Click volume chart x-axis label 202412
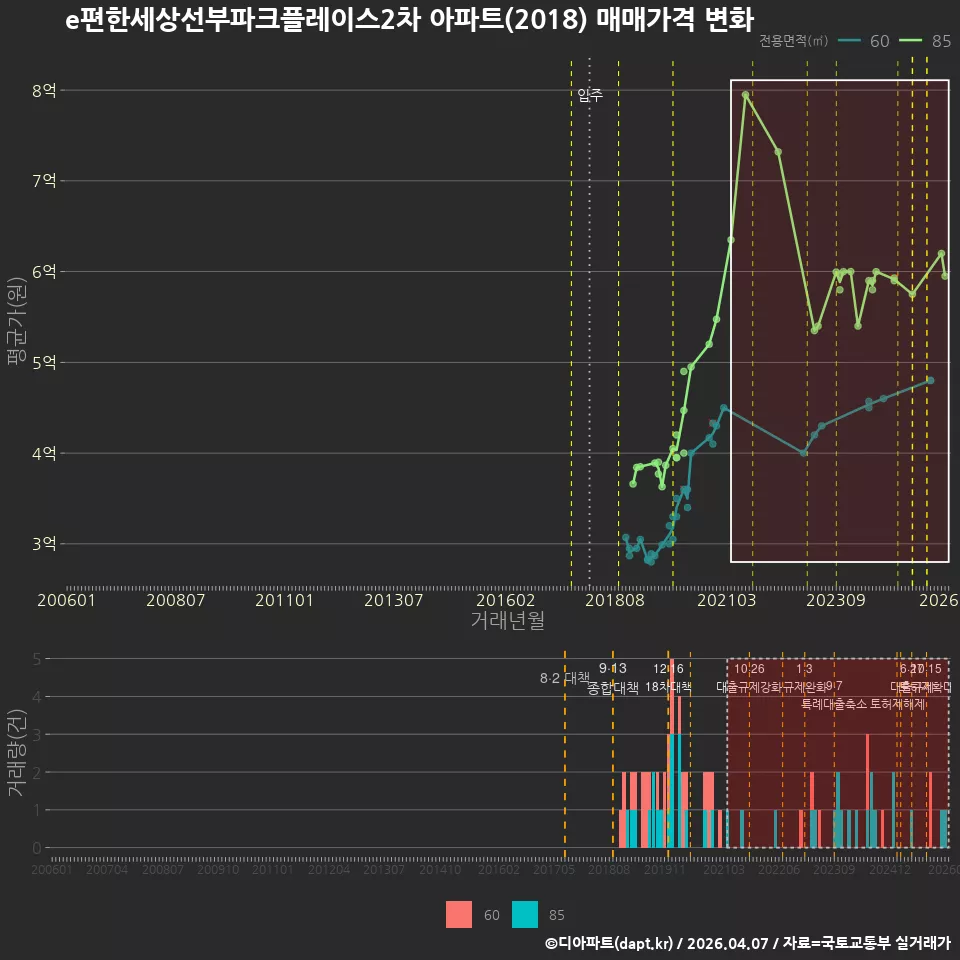The height and width of the screenshot is (960, 960). coord(890,869)
